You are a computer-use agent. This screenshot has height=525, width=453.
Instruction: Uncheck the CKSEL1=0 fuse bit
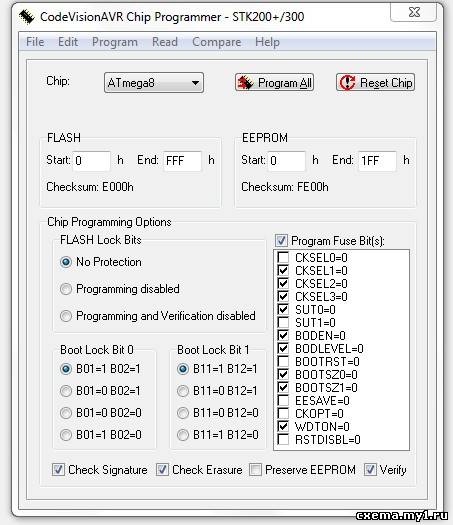click(283, 270)
